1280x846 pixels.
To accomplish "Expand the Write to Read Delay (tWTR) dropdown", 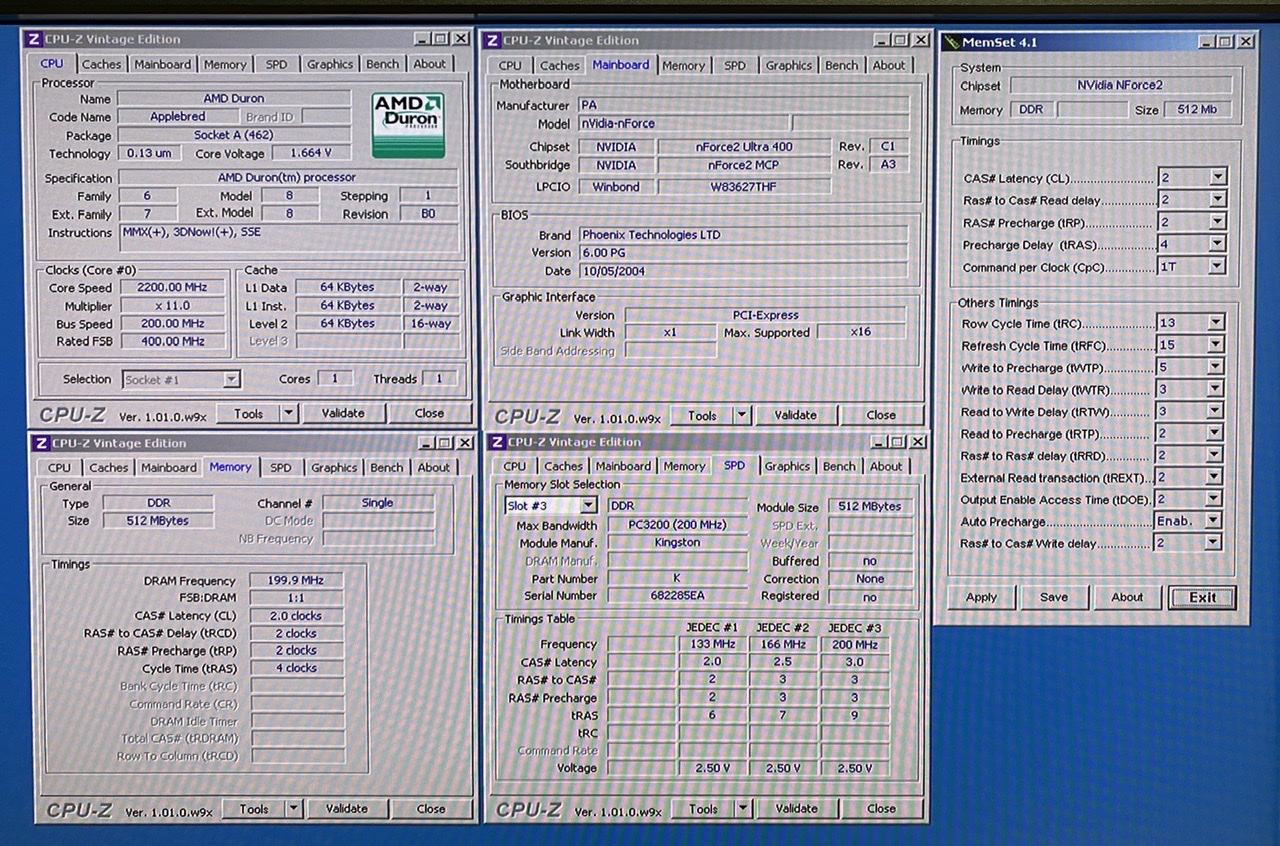I will click(x=1215, y=389).
